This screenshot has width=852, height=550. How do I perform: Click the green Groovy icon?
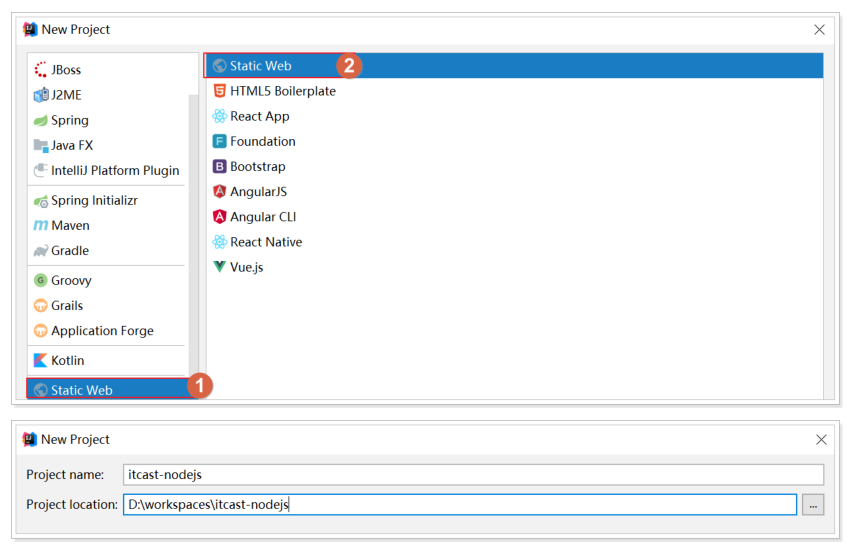click(x=41, y=280)
